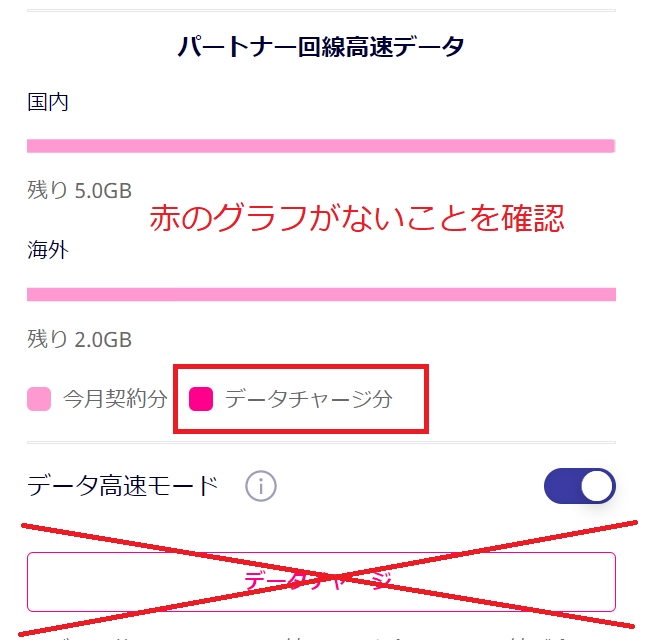The width and height of the screenshot is (647, 640).
Task: Click the 国内 section label
Action: pyautogui.click(x=48, y=102)
